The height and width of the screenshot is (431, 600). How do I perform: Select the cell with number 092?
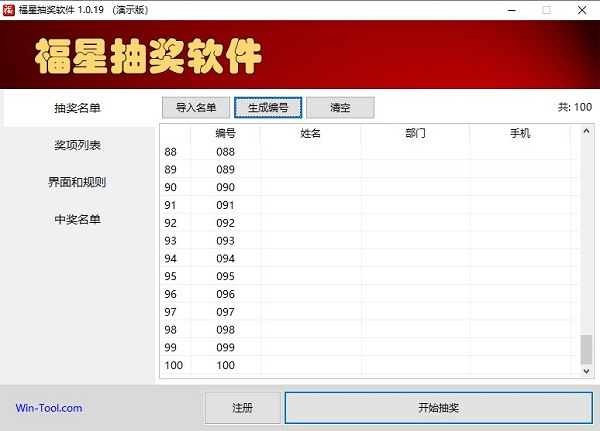click(x=225, y=223)
